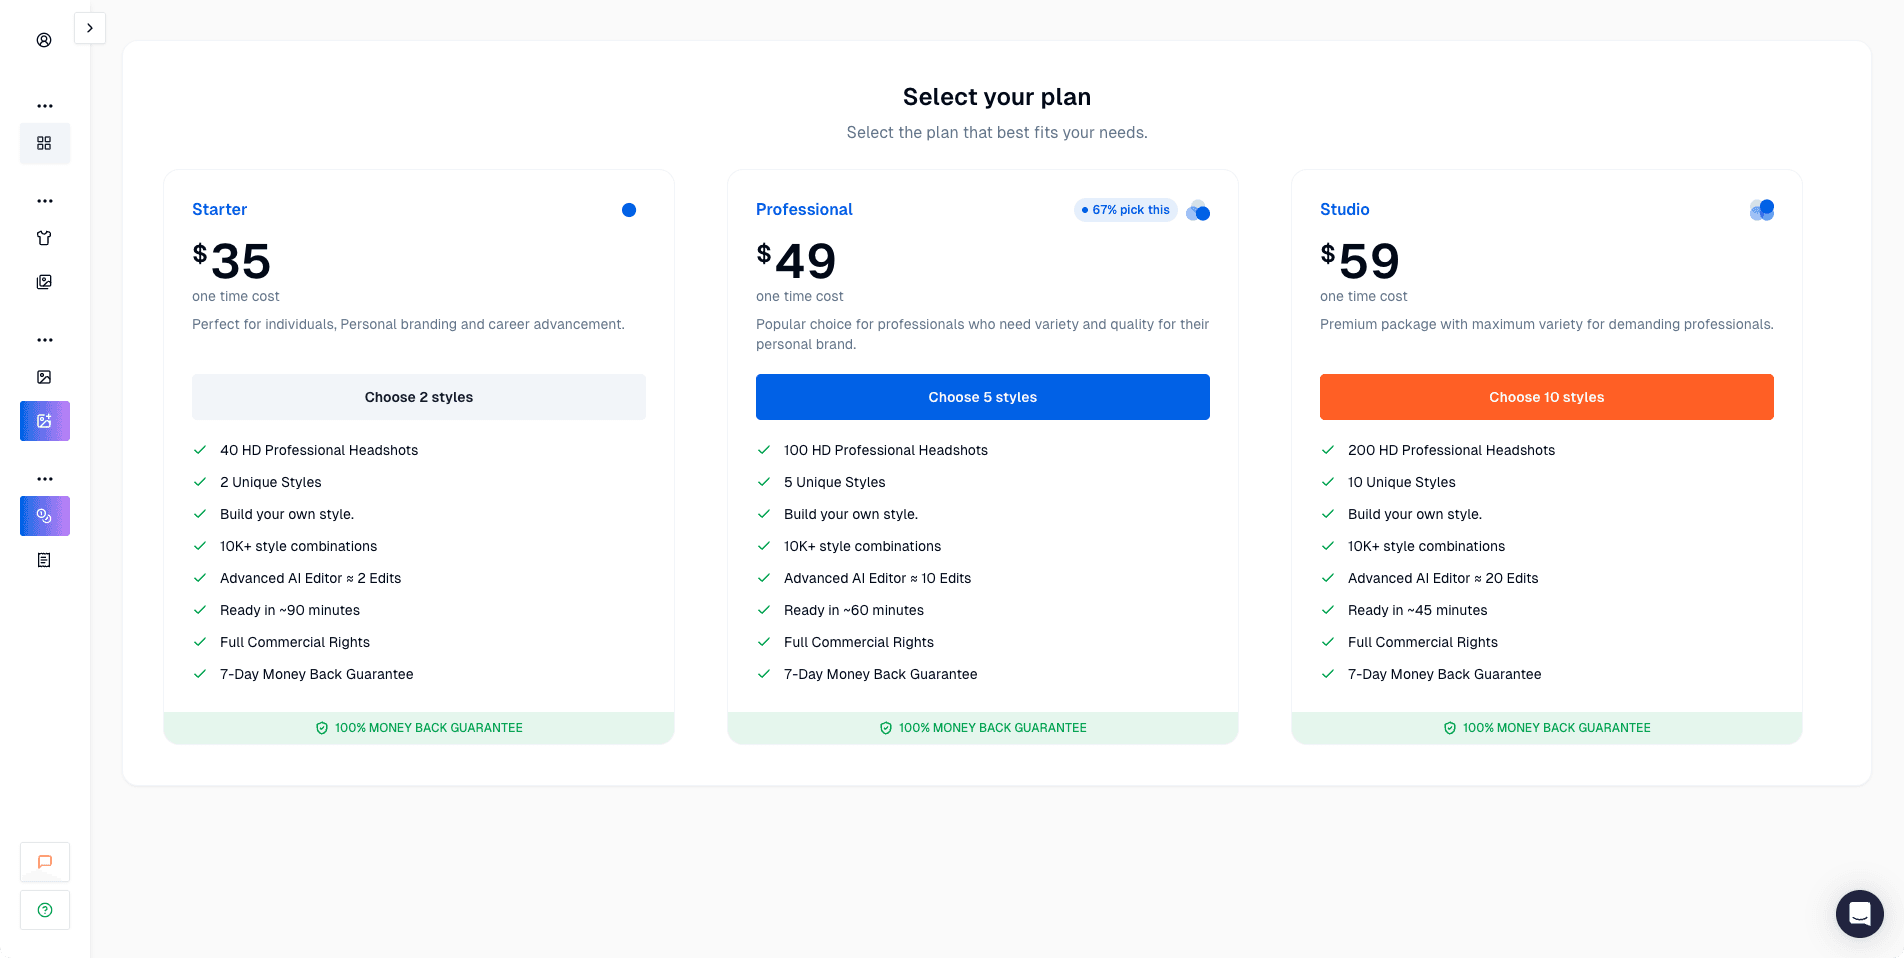
Task: Open the middle ellipsis menu in sidebar
Action: [44, 339]
